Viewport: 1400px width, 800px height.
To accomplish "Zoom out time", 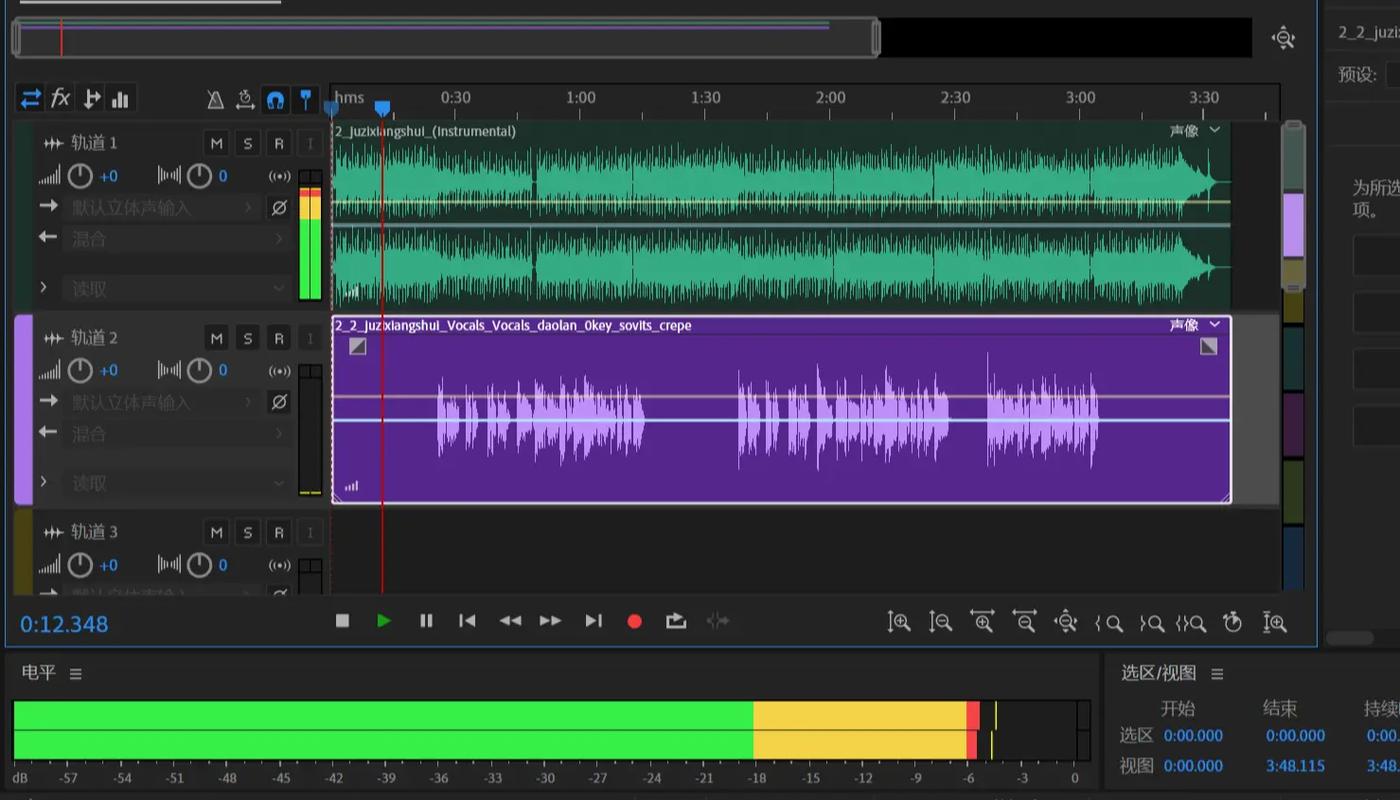I will pyautogui.click(x=1024, y=622).
